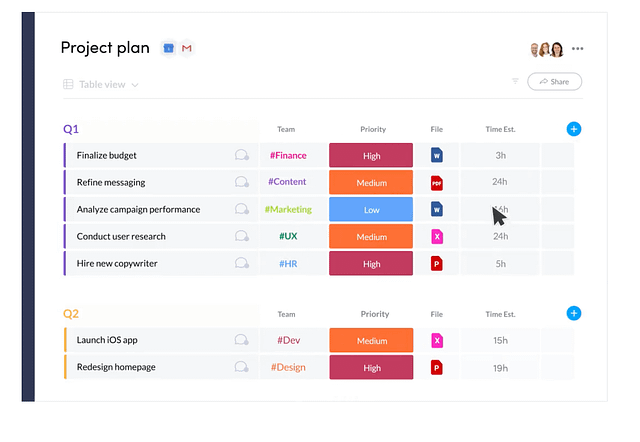The height and width of the screenshot is (442, 640).
Task: Open the Google Calendar integration icon
Action: click(x=169, y=48)
